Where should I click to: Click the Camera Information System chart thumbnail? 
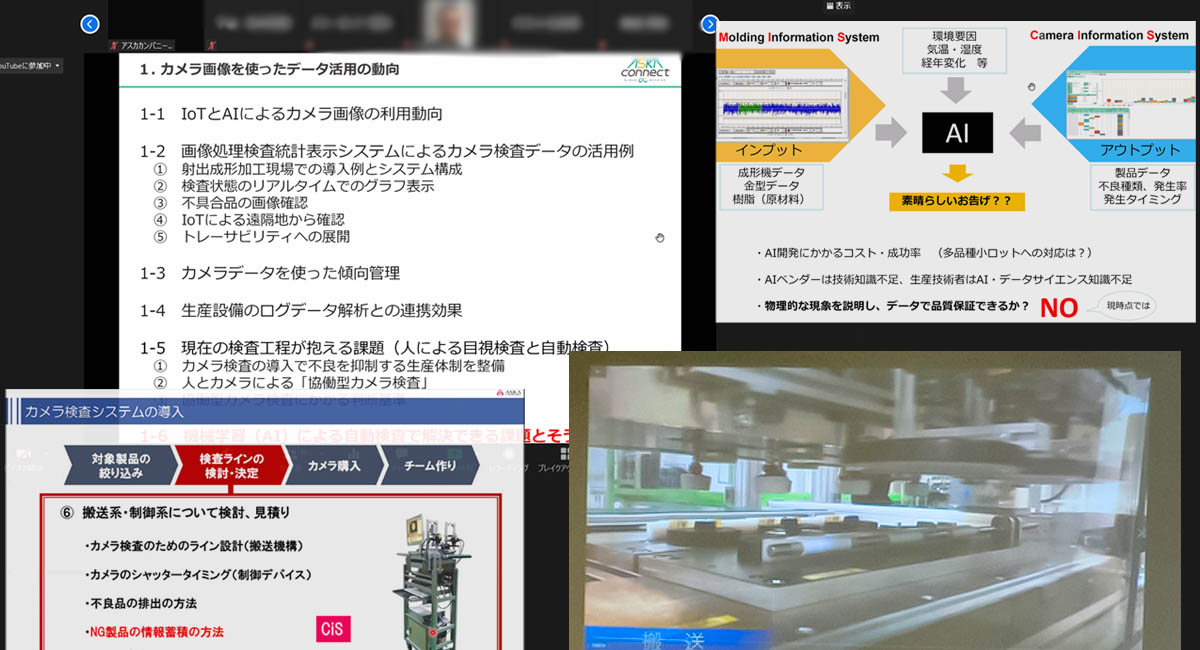[1128, 104]
